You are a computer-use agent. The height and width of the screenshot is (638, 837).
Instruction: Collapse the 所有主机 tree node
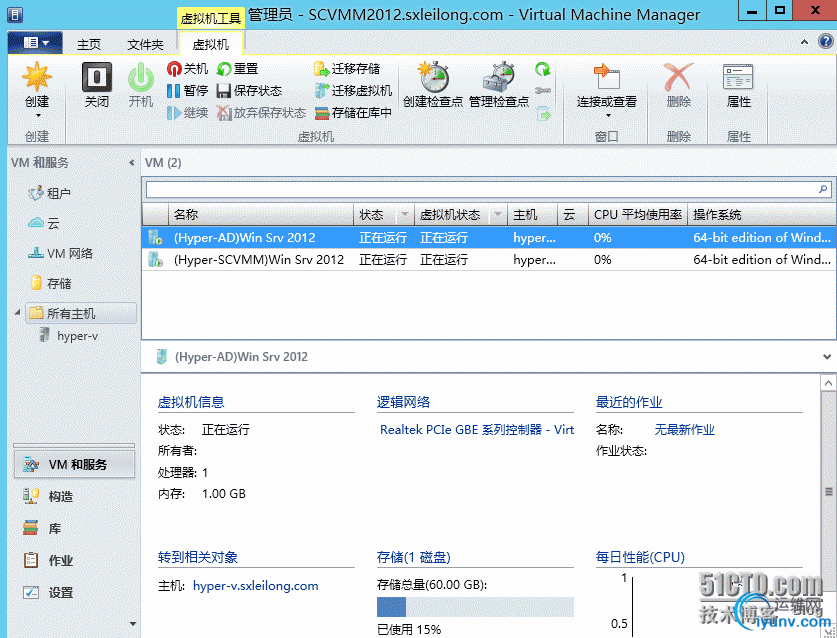pyautogui.click(x=17, y=312)
